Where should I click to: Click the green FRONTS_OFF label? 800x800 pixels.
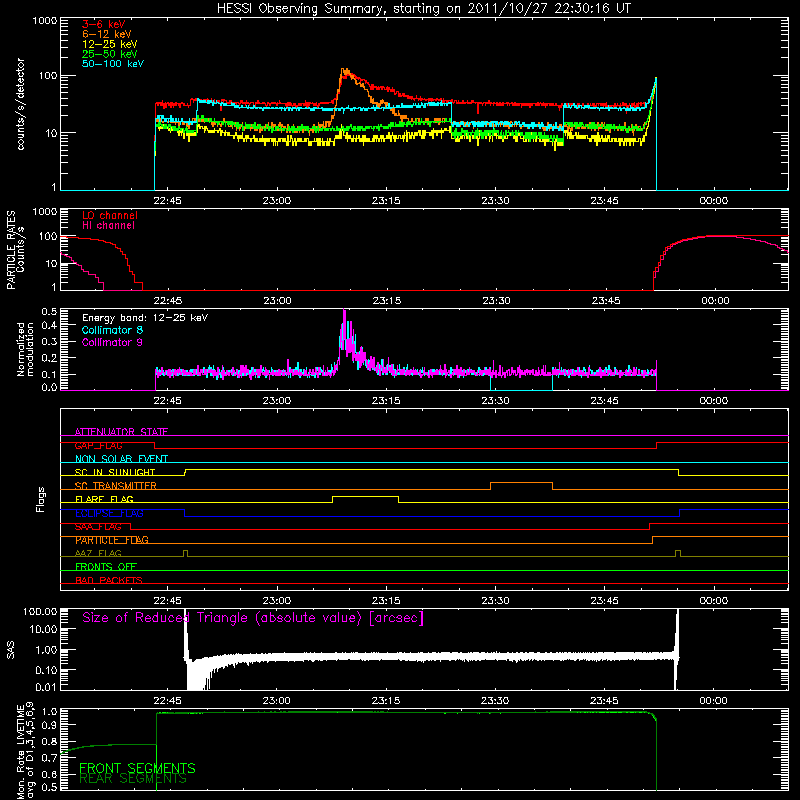pyautogui.click(x=106, y=567)
